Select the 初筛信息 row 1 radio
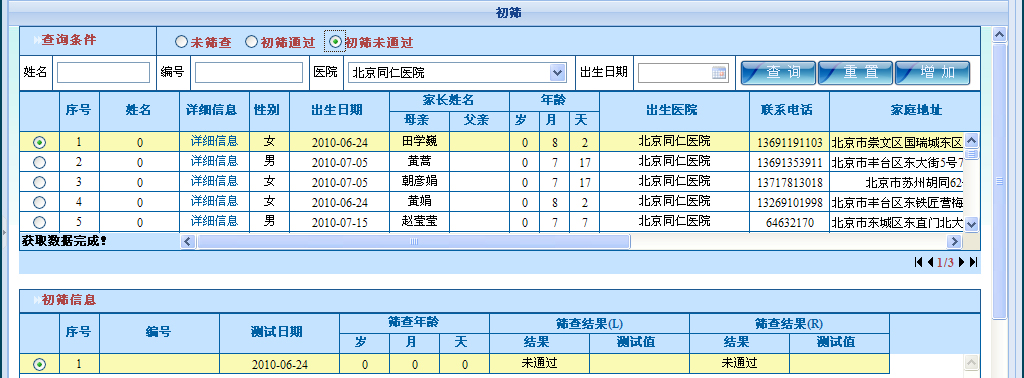 (x=39, y=364)
